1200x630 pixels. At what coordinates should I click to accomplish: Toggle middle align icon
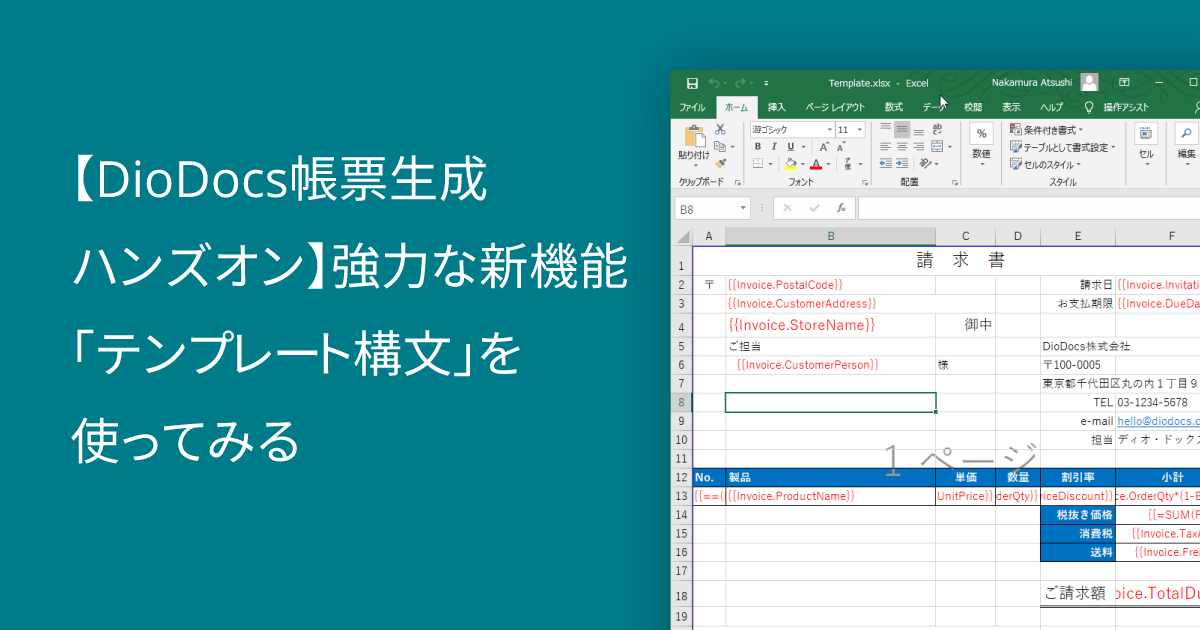coord(902,129)
